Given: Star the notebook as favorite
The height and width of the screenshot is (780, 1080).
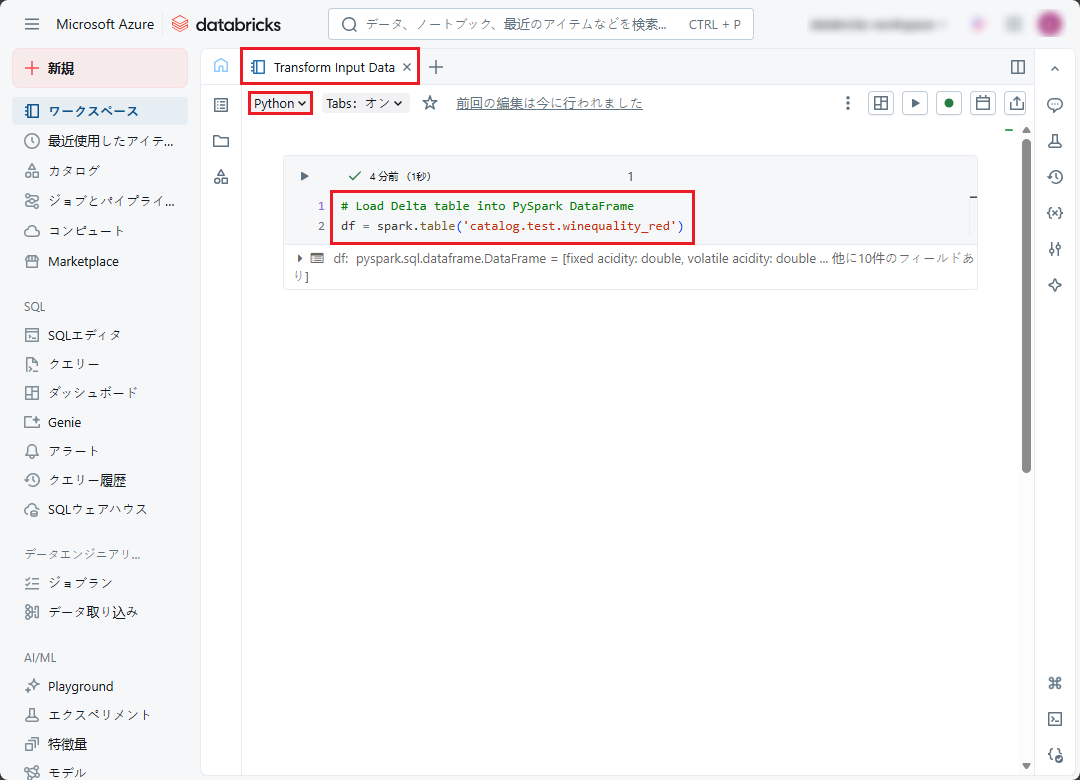Looking at the screenshot, I should (430, 103).
